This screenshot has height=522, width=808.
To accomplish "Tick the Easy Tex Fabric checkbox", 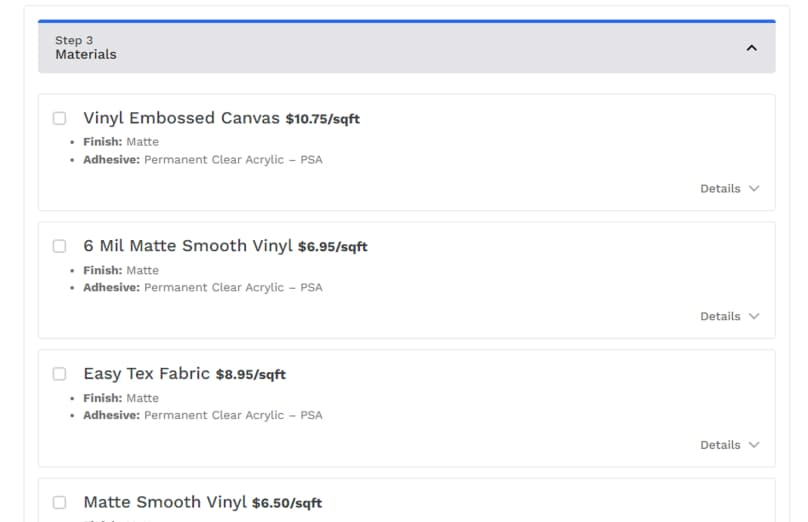I will click(60, 374).
